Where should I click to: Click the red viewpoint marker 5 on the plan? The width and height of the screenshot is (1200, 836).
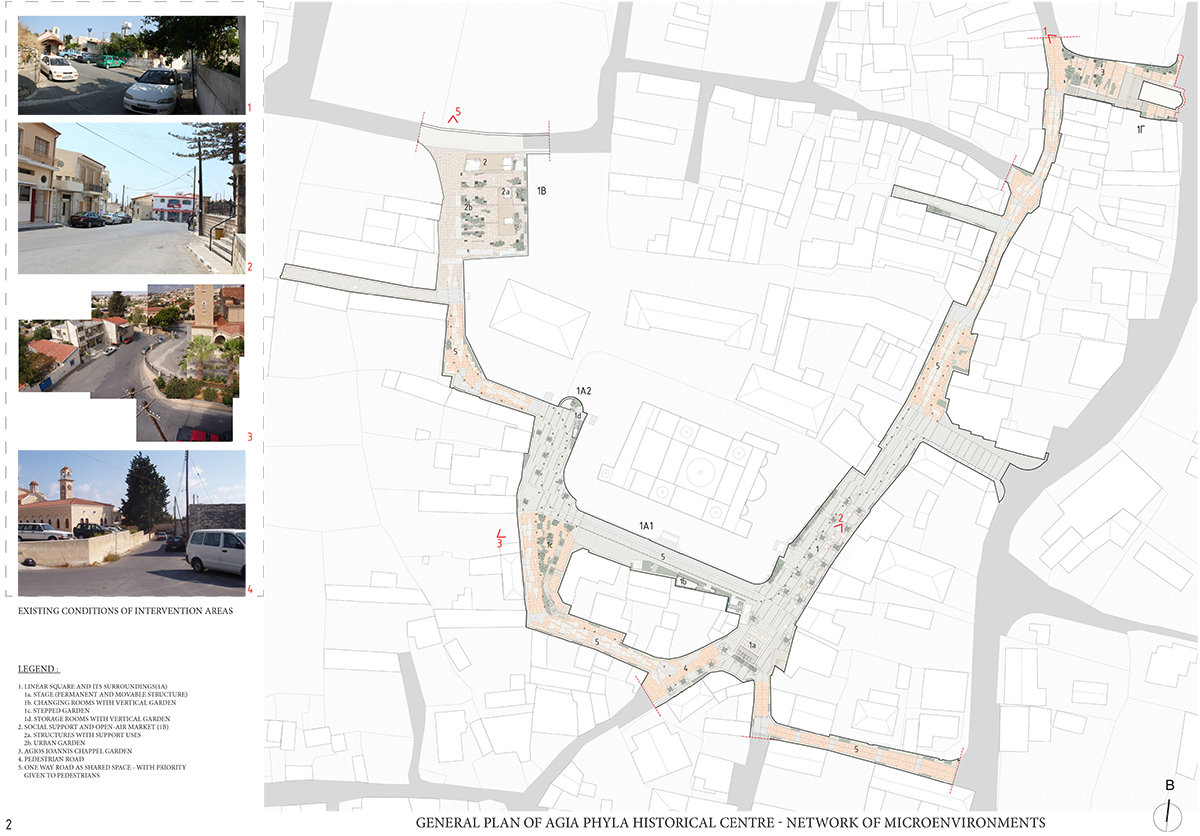pyautogui.click(x=455, y=115)
